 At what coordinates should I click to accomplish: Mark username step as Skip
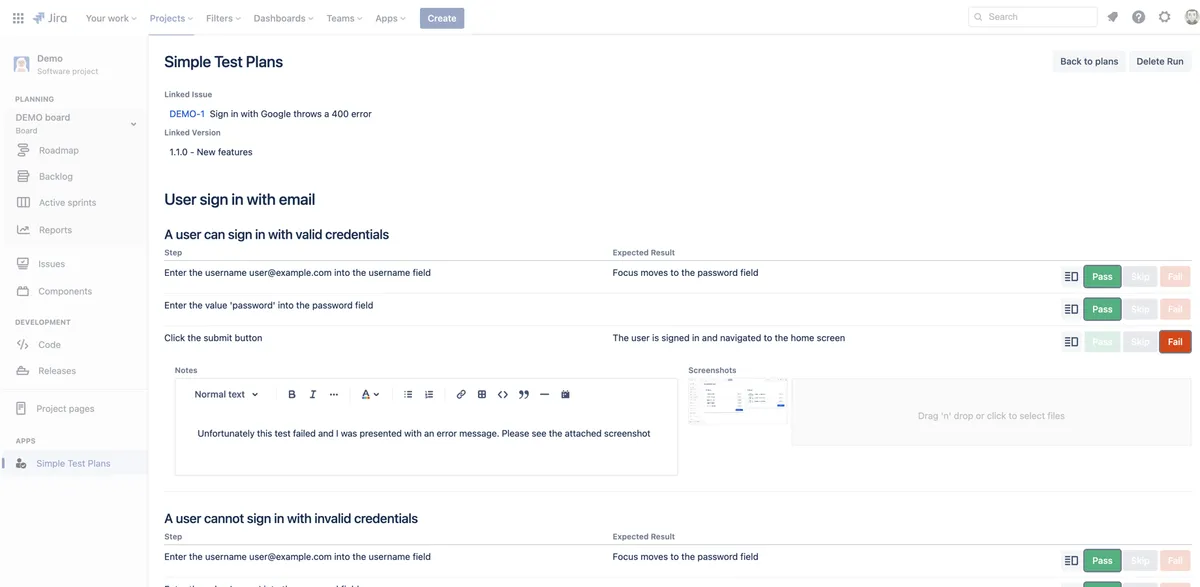pyautogui.click(x=1140, y=276)
